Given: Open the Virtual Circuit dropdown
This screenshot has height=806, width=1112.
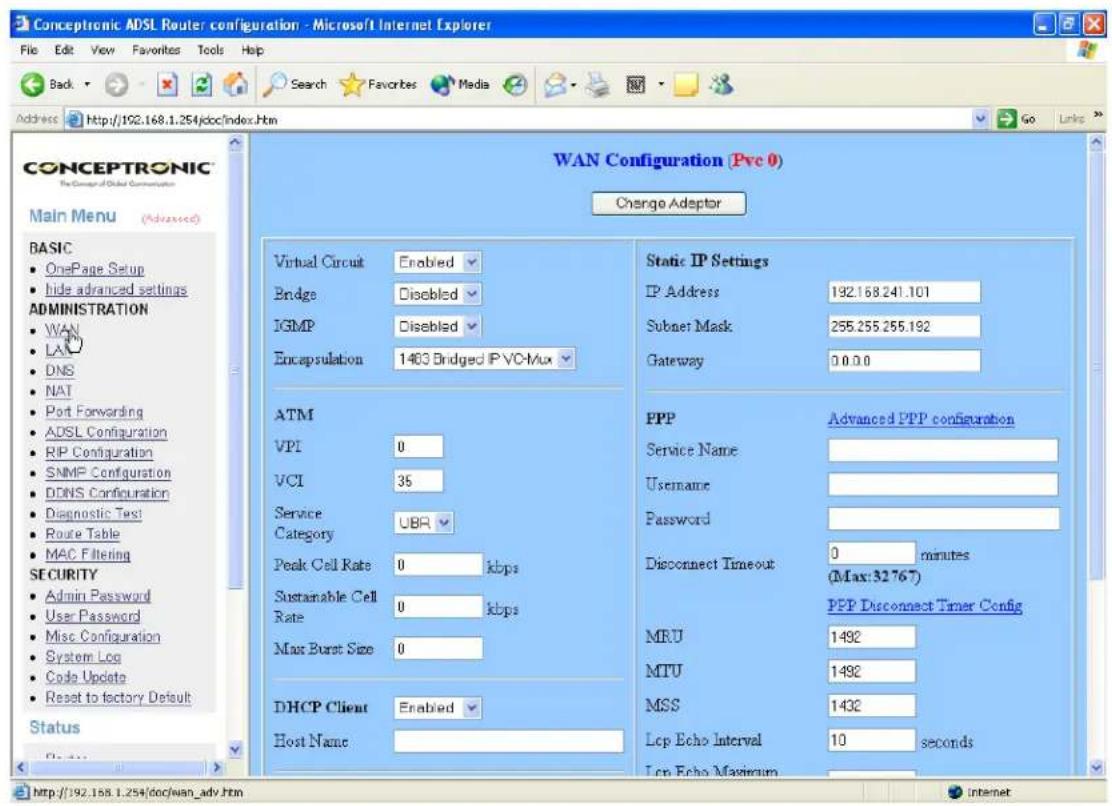Looking at the screenshot, I should [437, 262].
